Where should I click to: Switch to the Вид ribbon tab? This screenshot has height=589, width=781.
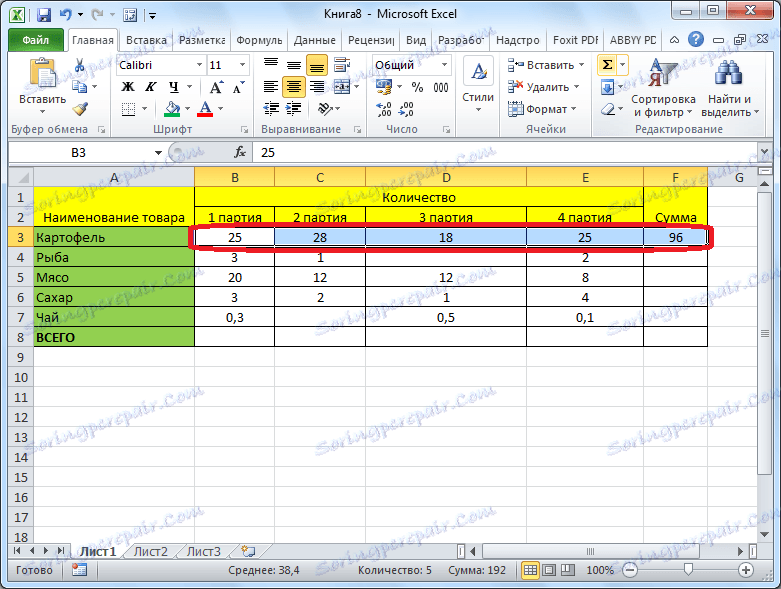point(415,40)
